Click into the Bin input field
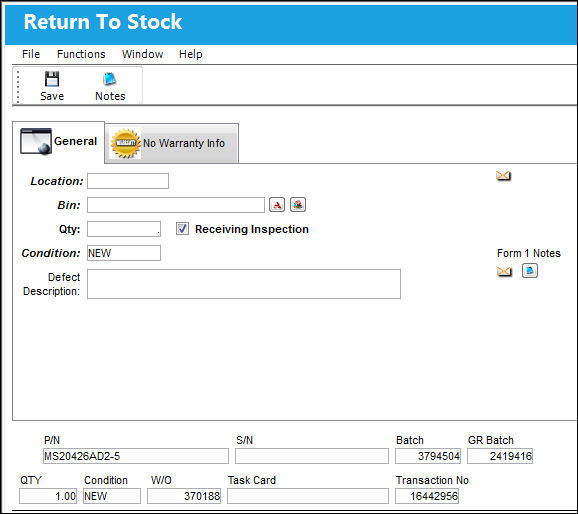578x514 pixels. click(176, 205)
